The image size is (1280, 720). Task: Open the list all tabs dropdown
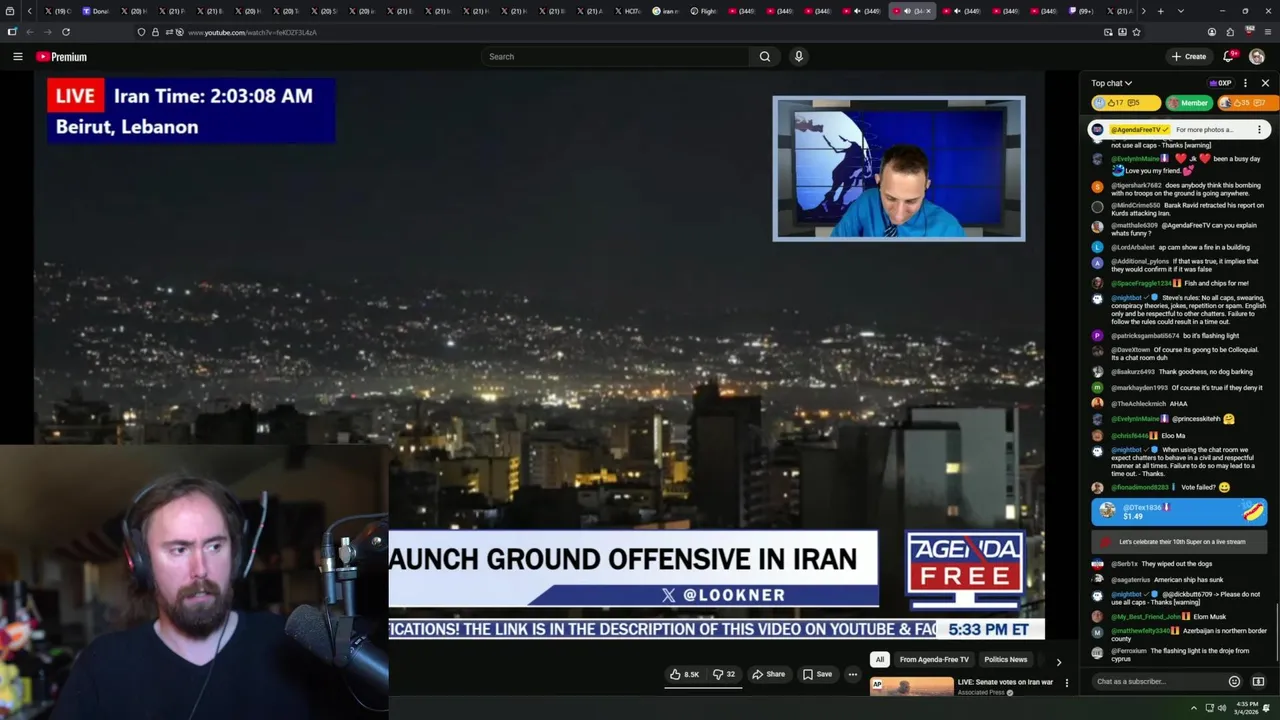(x=1181, y=11)
